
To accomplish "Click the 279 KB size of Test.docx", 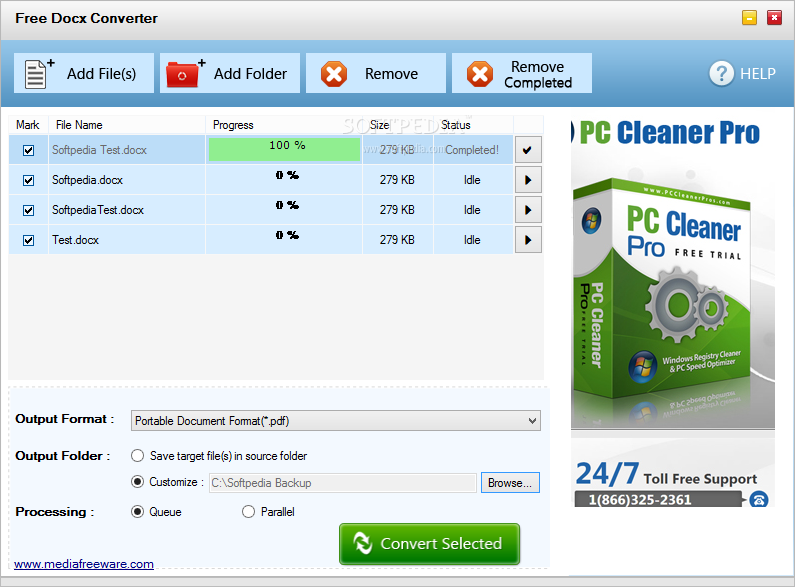I will pyautogui.click(x=397, y=240).
